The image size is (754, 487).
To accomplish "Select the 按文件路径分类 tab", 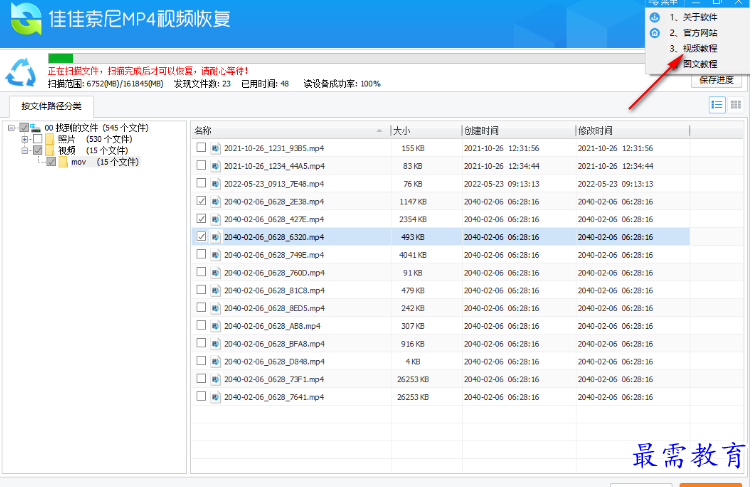I will (51, 106).
